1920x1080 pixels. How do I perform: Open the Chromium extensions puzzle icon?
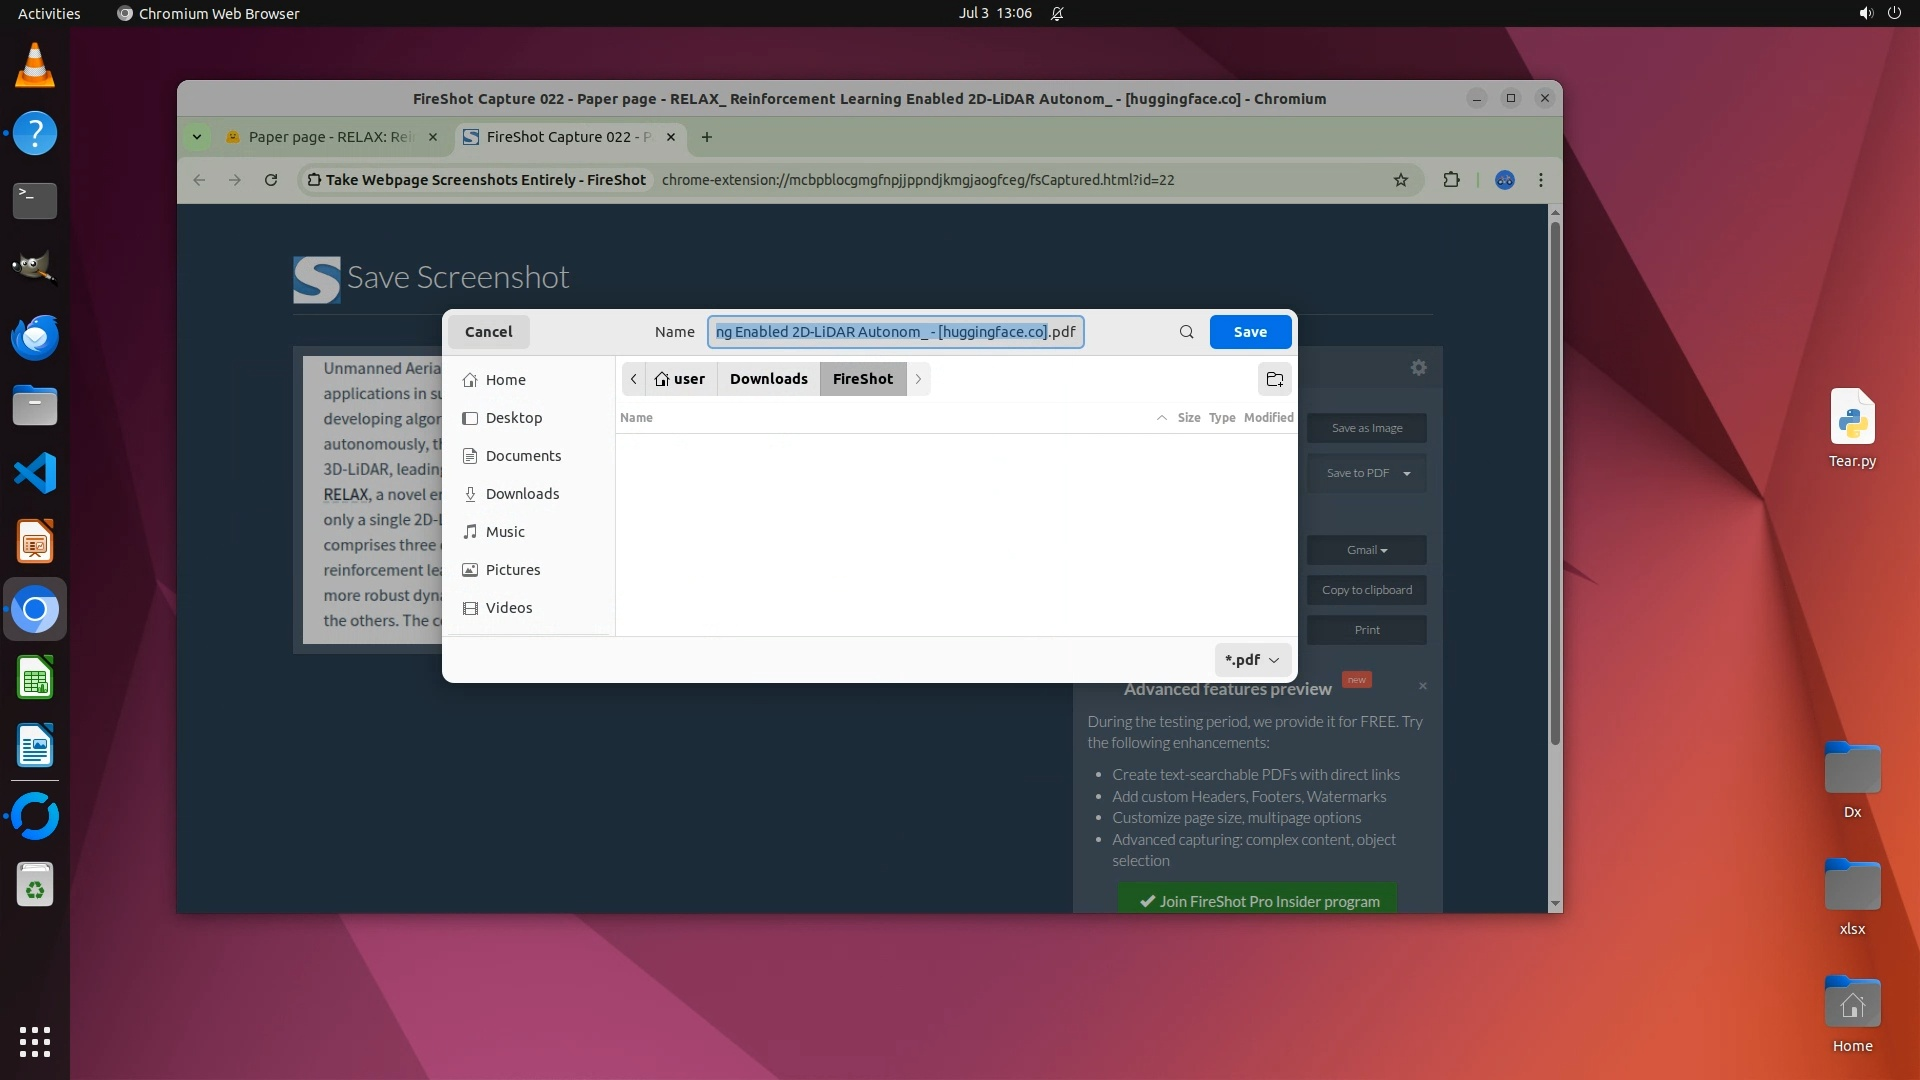tap(1451, 180)
